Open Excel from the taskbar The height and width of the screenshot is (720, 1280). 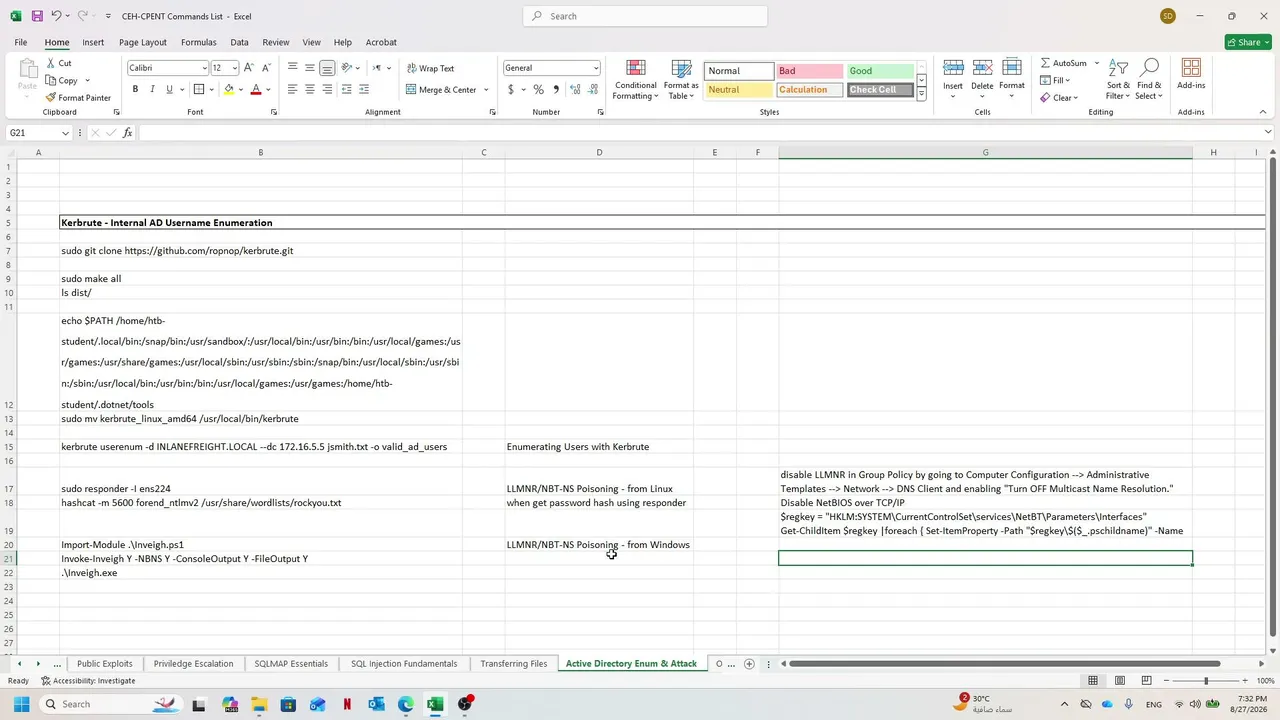click(x=435, y=704)
